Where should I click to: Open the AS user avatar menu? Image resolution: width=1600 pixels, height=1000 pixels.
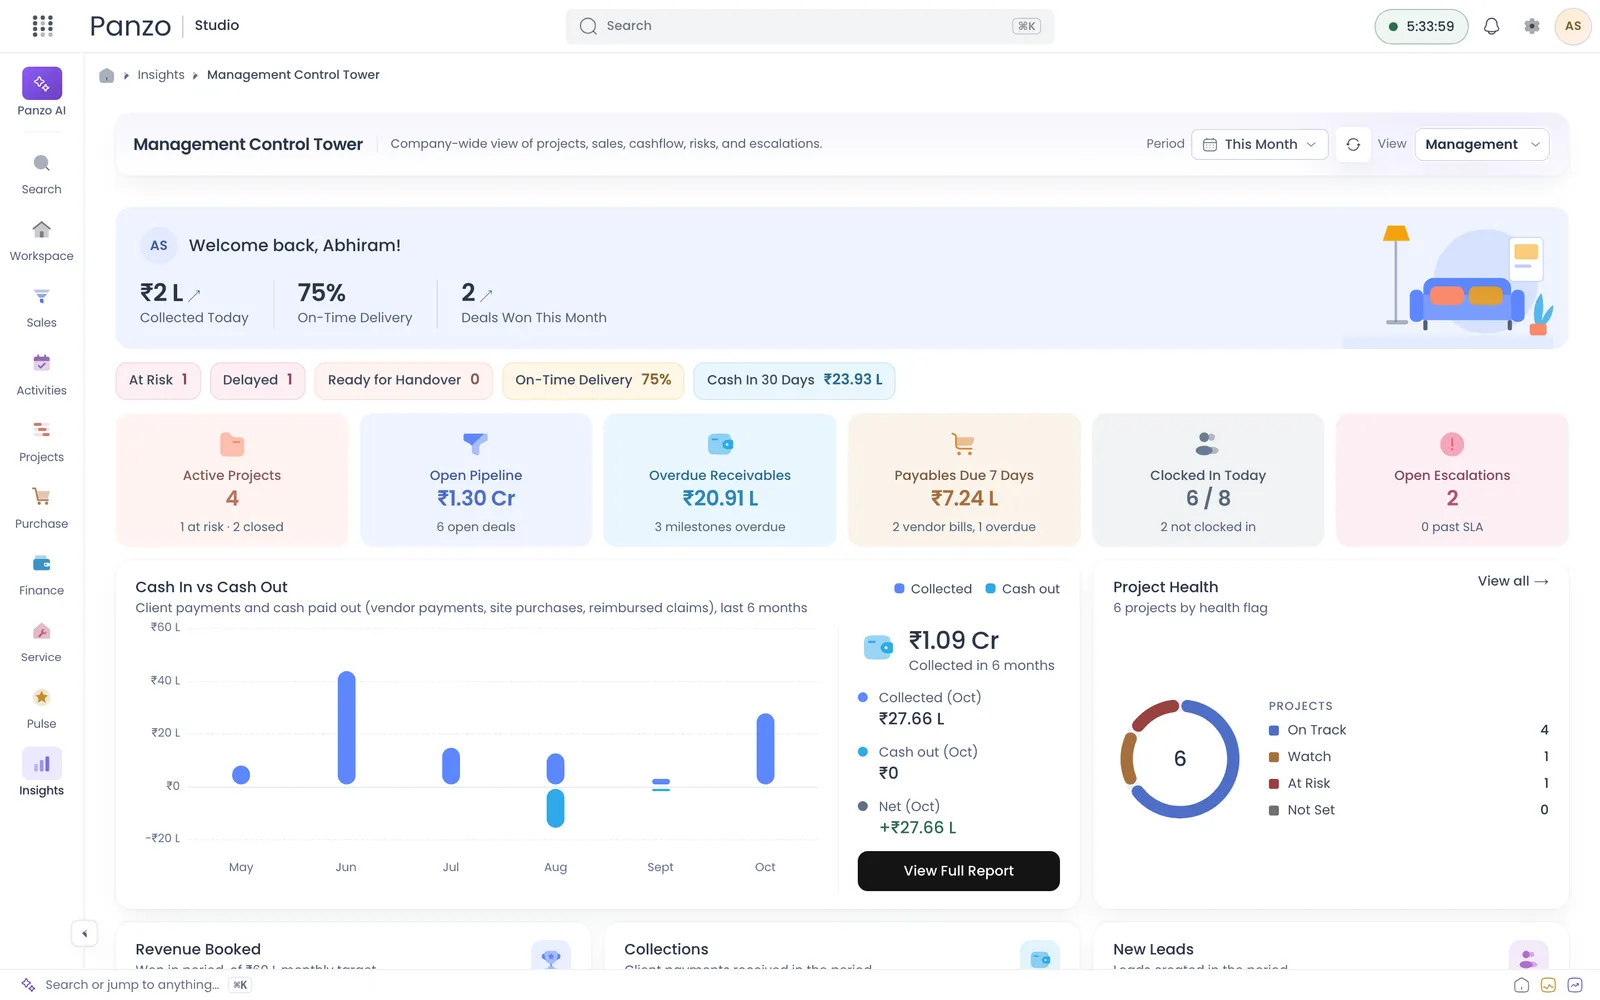(1573, 26)
